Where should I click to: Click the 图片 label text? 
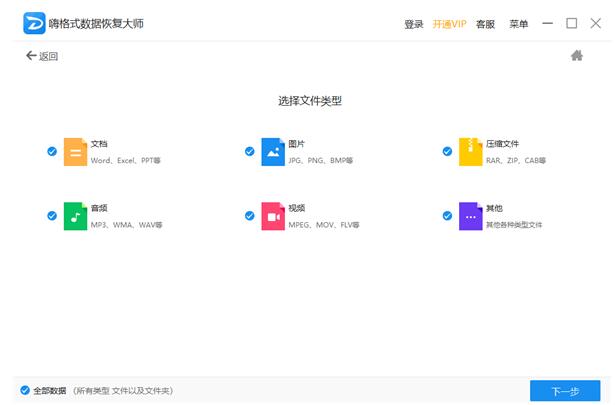pyautogui.click(x=297, y=144)
